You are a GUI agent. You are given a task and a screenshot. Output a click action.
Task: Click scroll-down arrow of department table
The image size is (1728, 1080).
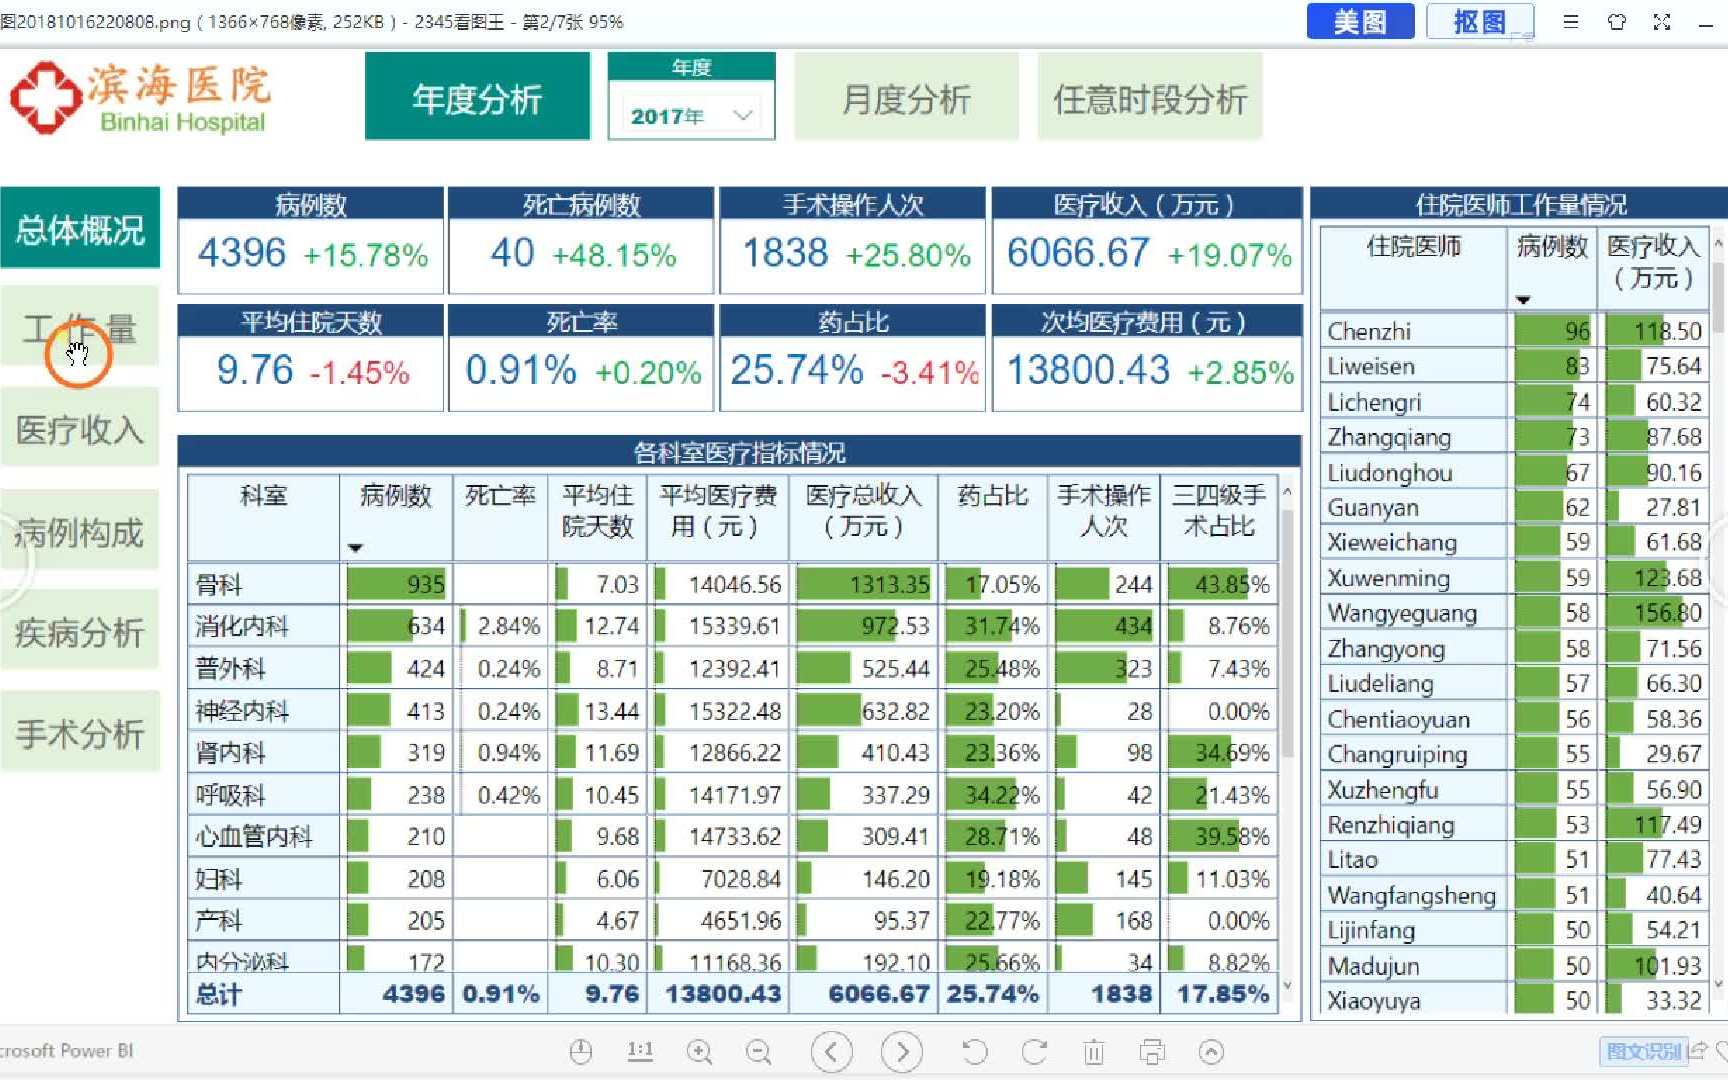pos(1288,985)
